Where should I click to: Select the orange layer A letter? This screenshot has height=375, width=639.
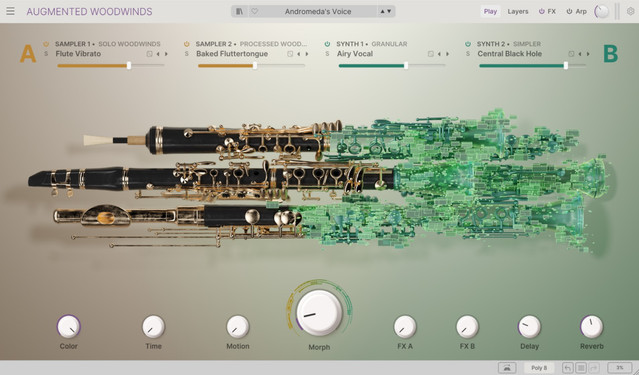[x=28, y=54]
